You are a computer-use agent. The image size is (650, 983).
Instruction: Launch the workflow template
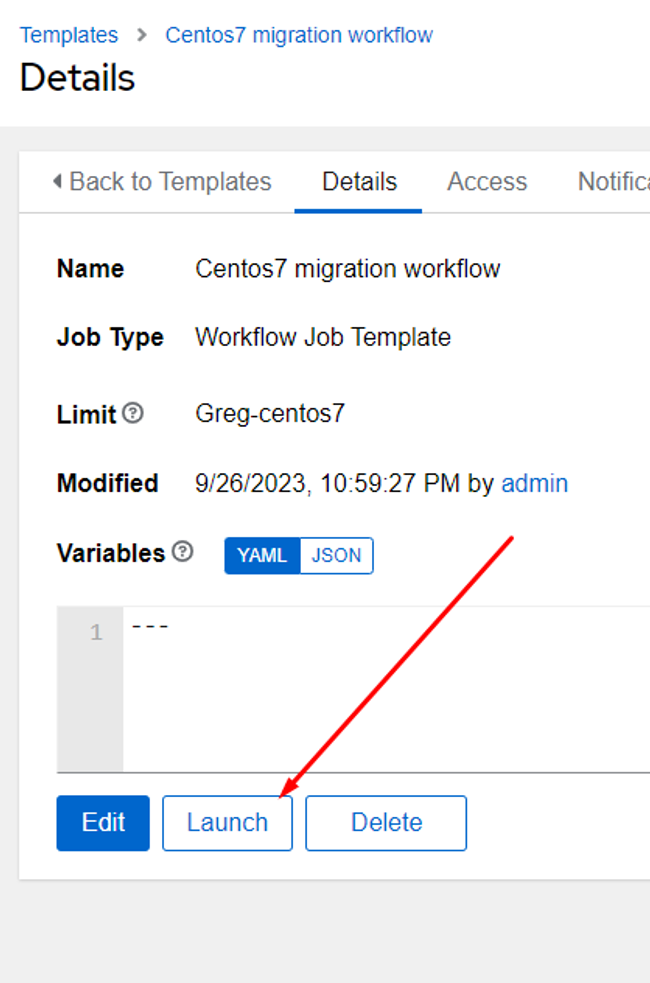click(228, 823)
